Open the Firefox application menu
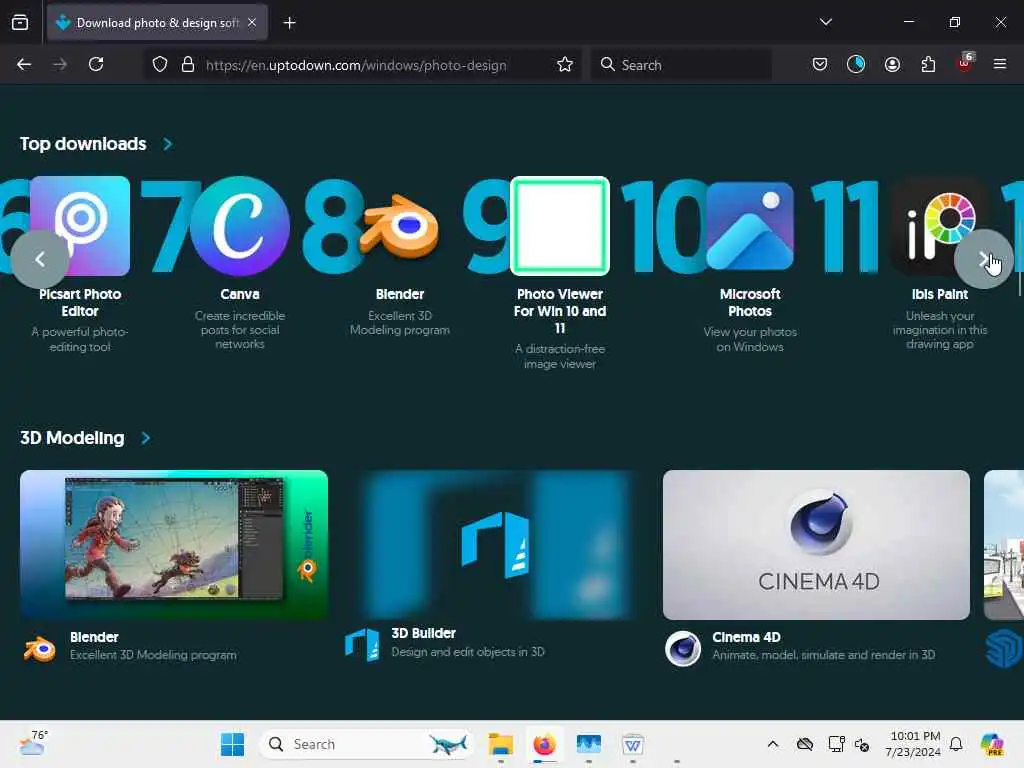Image resolution: width=1024 pixels, height=768 pixels. pos(1000,64)
